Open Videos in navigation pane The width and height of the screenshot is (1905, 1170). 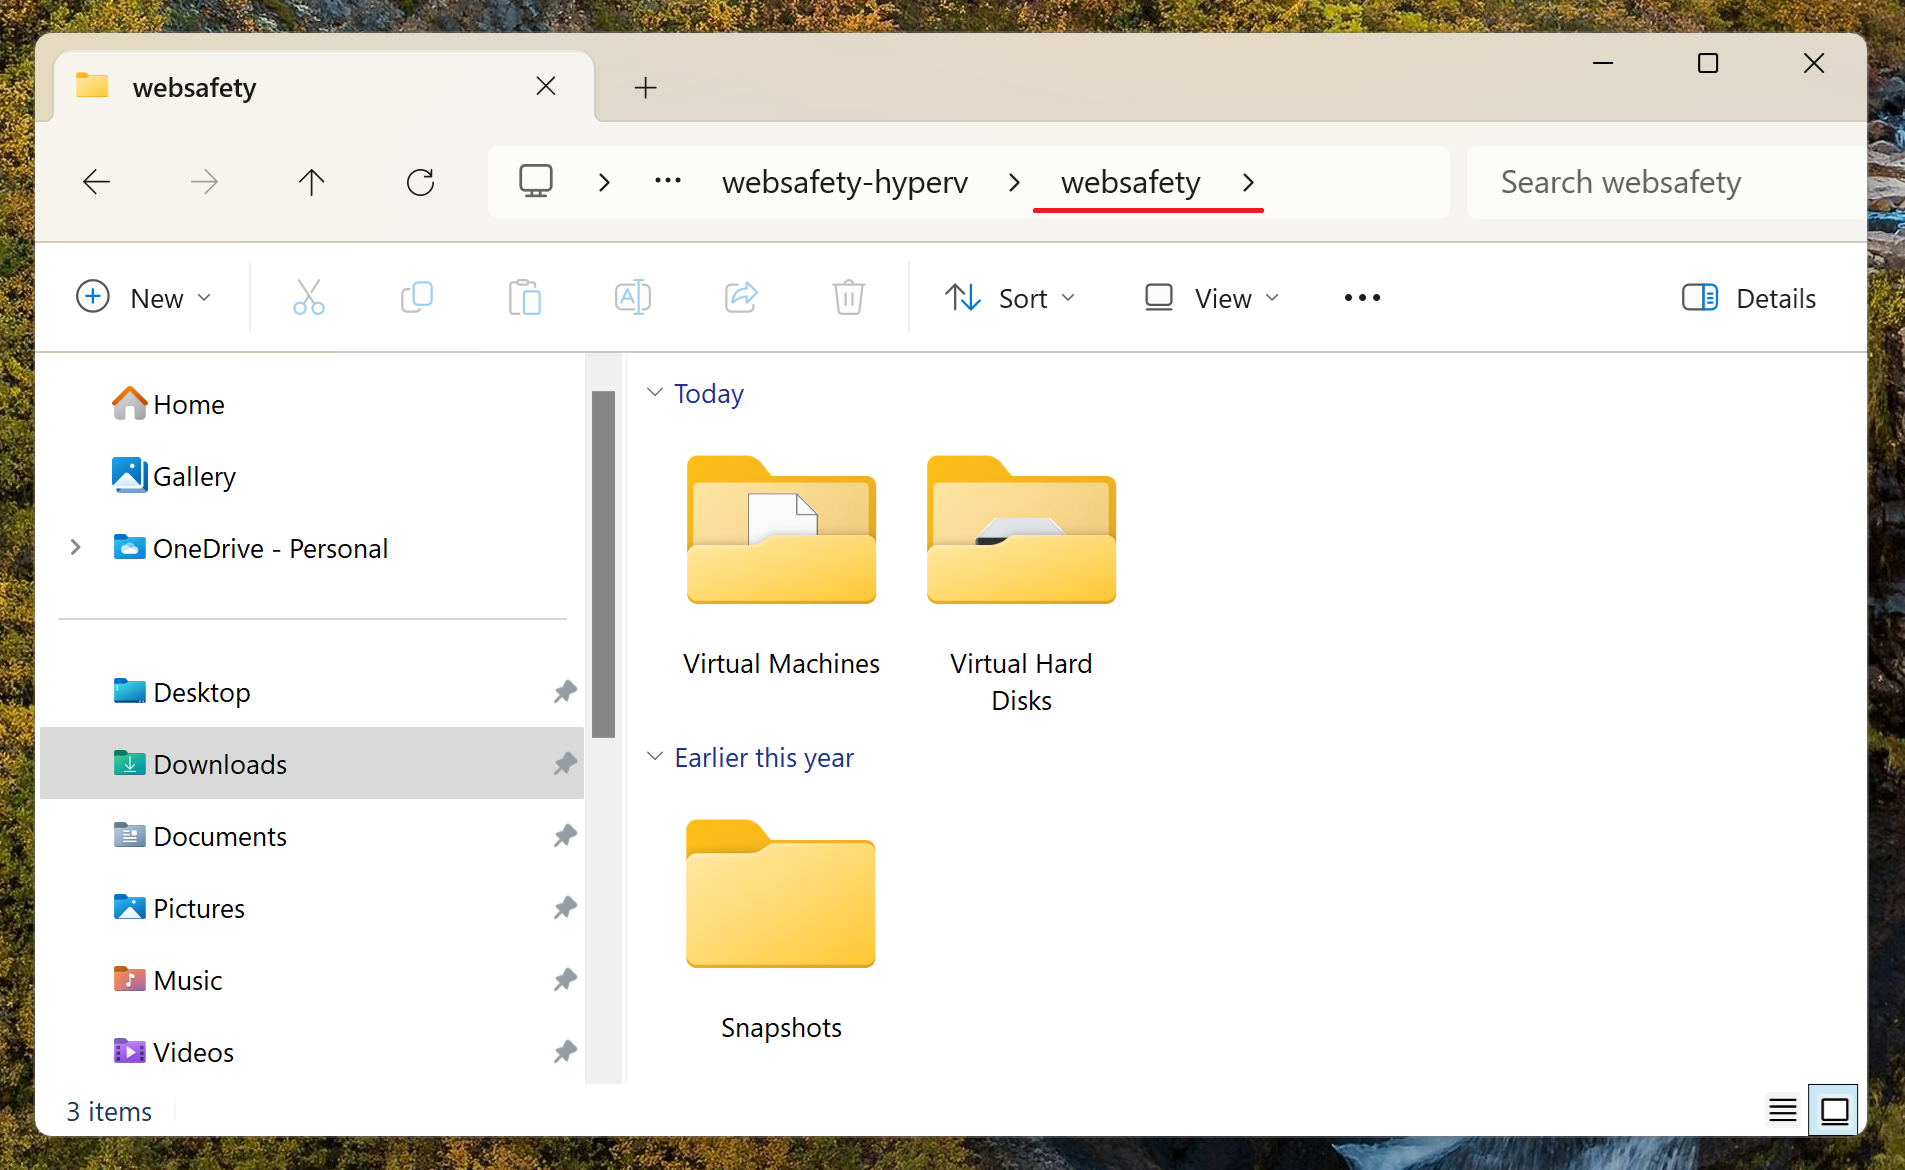click(x=312, y=1052)
